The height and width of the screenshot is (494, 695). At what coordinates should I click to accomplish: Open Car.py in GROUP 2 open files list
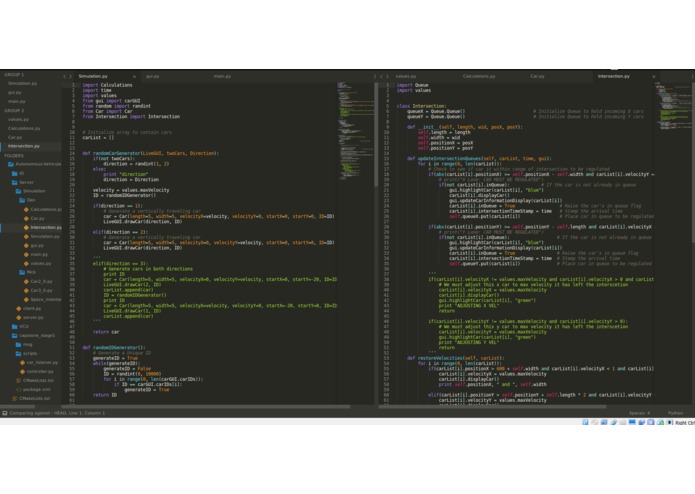click(x=15, y=137)
